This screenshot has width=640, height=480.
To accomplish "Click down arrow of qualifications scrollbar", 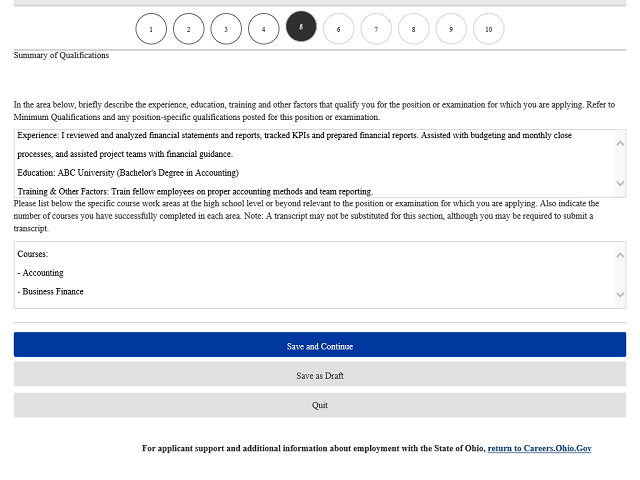I will (620, 183).
